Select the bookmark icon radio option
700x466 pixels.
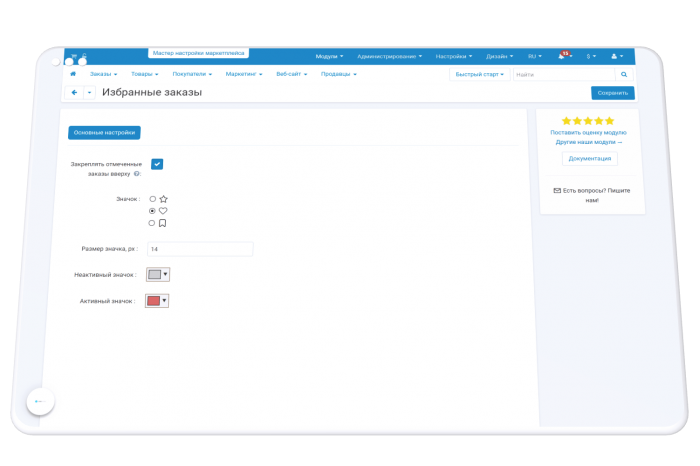tap(152, 223)
